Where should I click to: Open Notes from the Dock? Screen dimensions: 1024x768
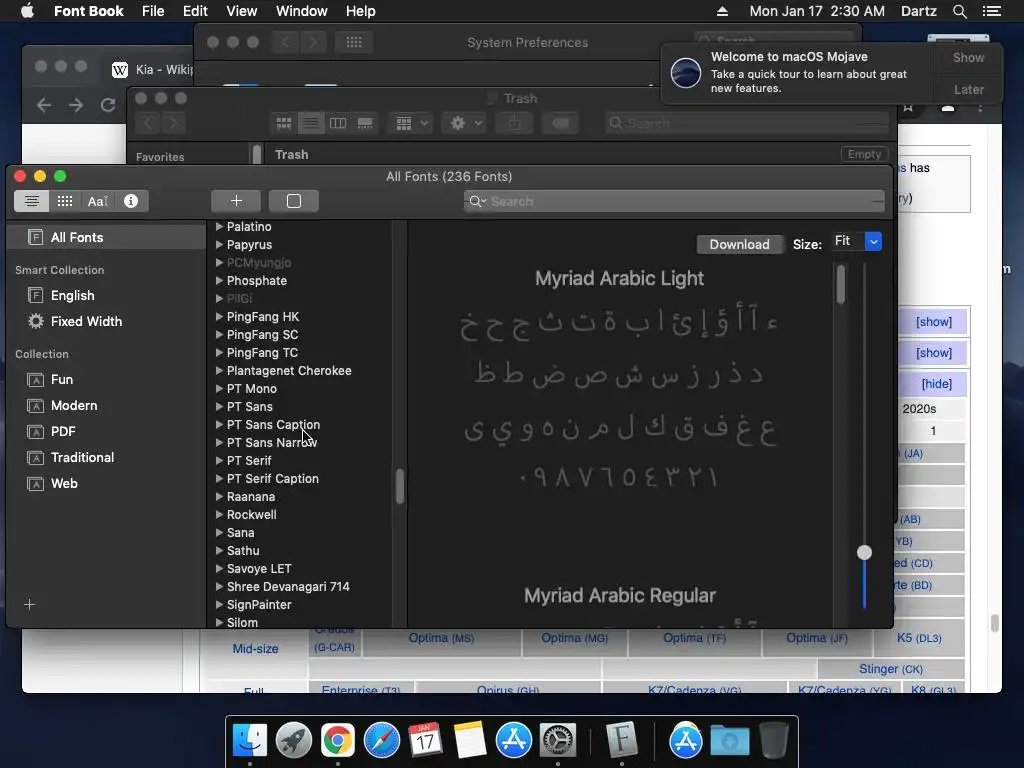pos(469,741)
